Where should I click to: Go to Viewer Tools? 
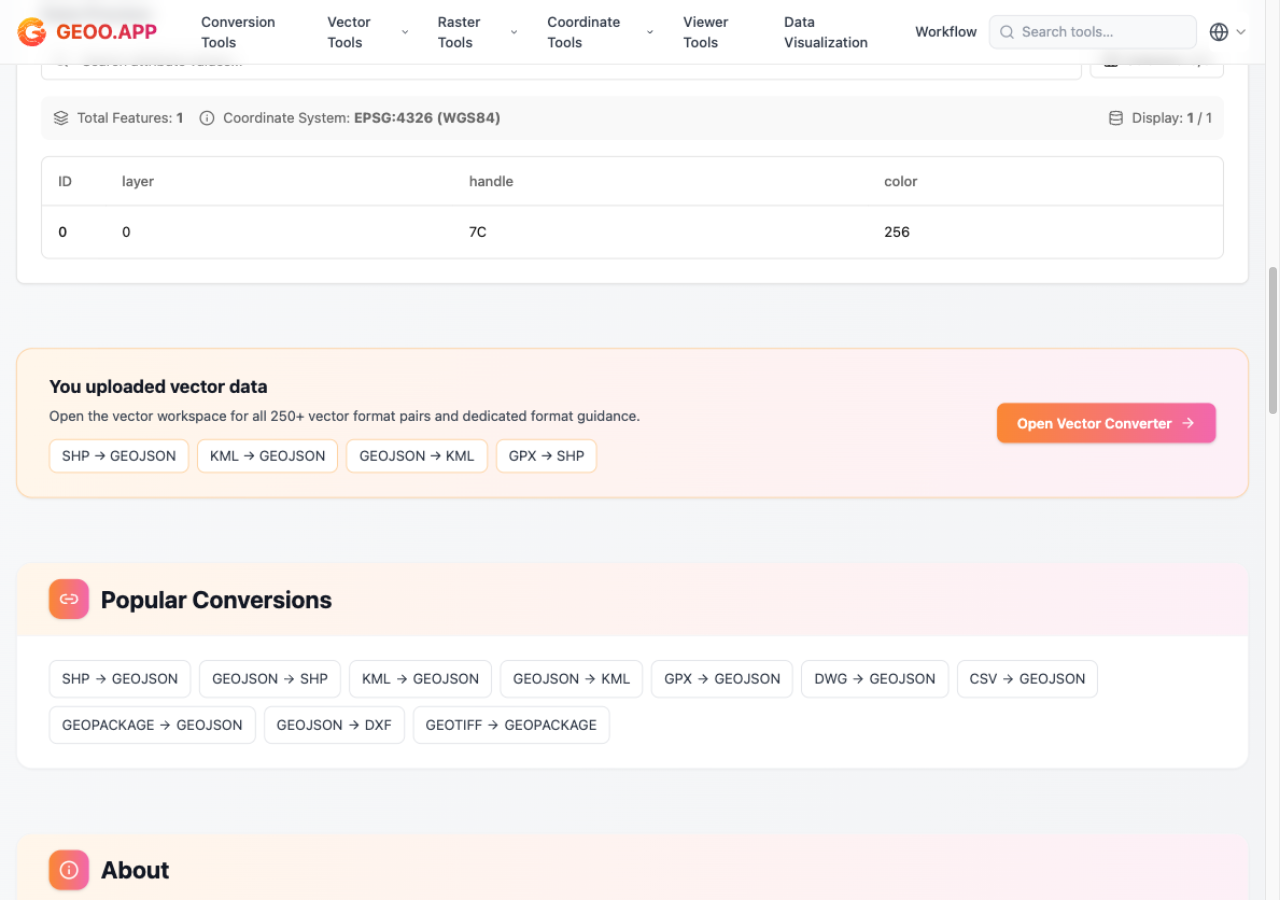click(705, 32)
